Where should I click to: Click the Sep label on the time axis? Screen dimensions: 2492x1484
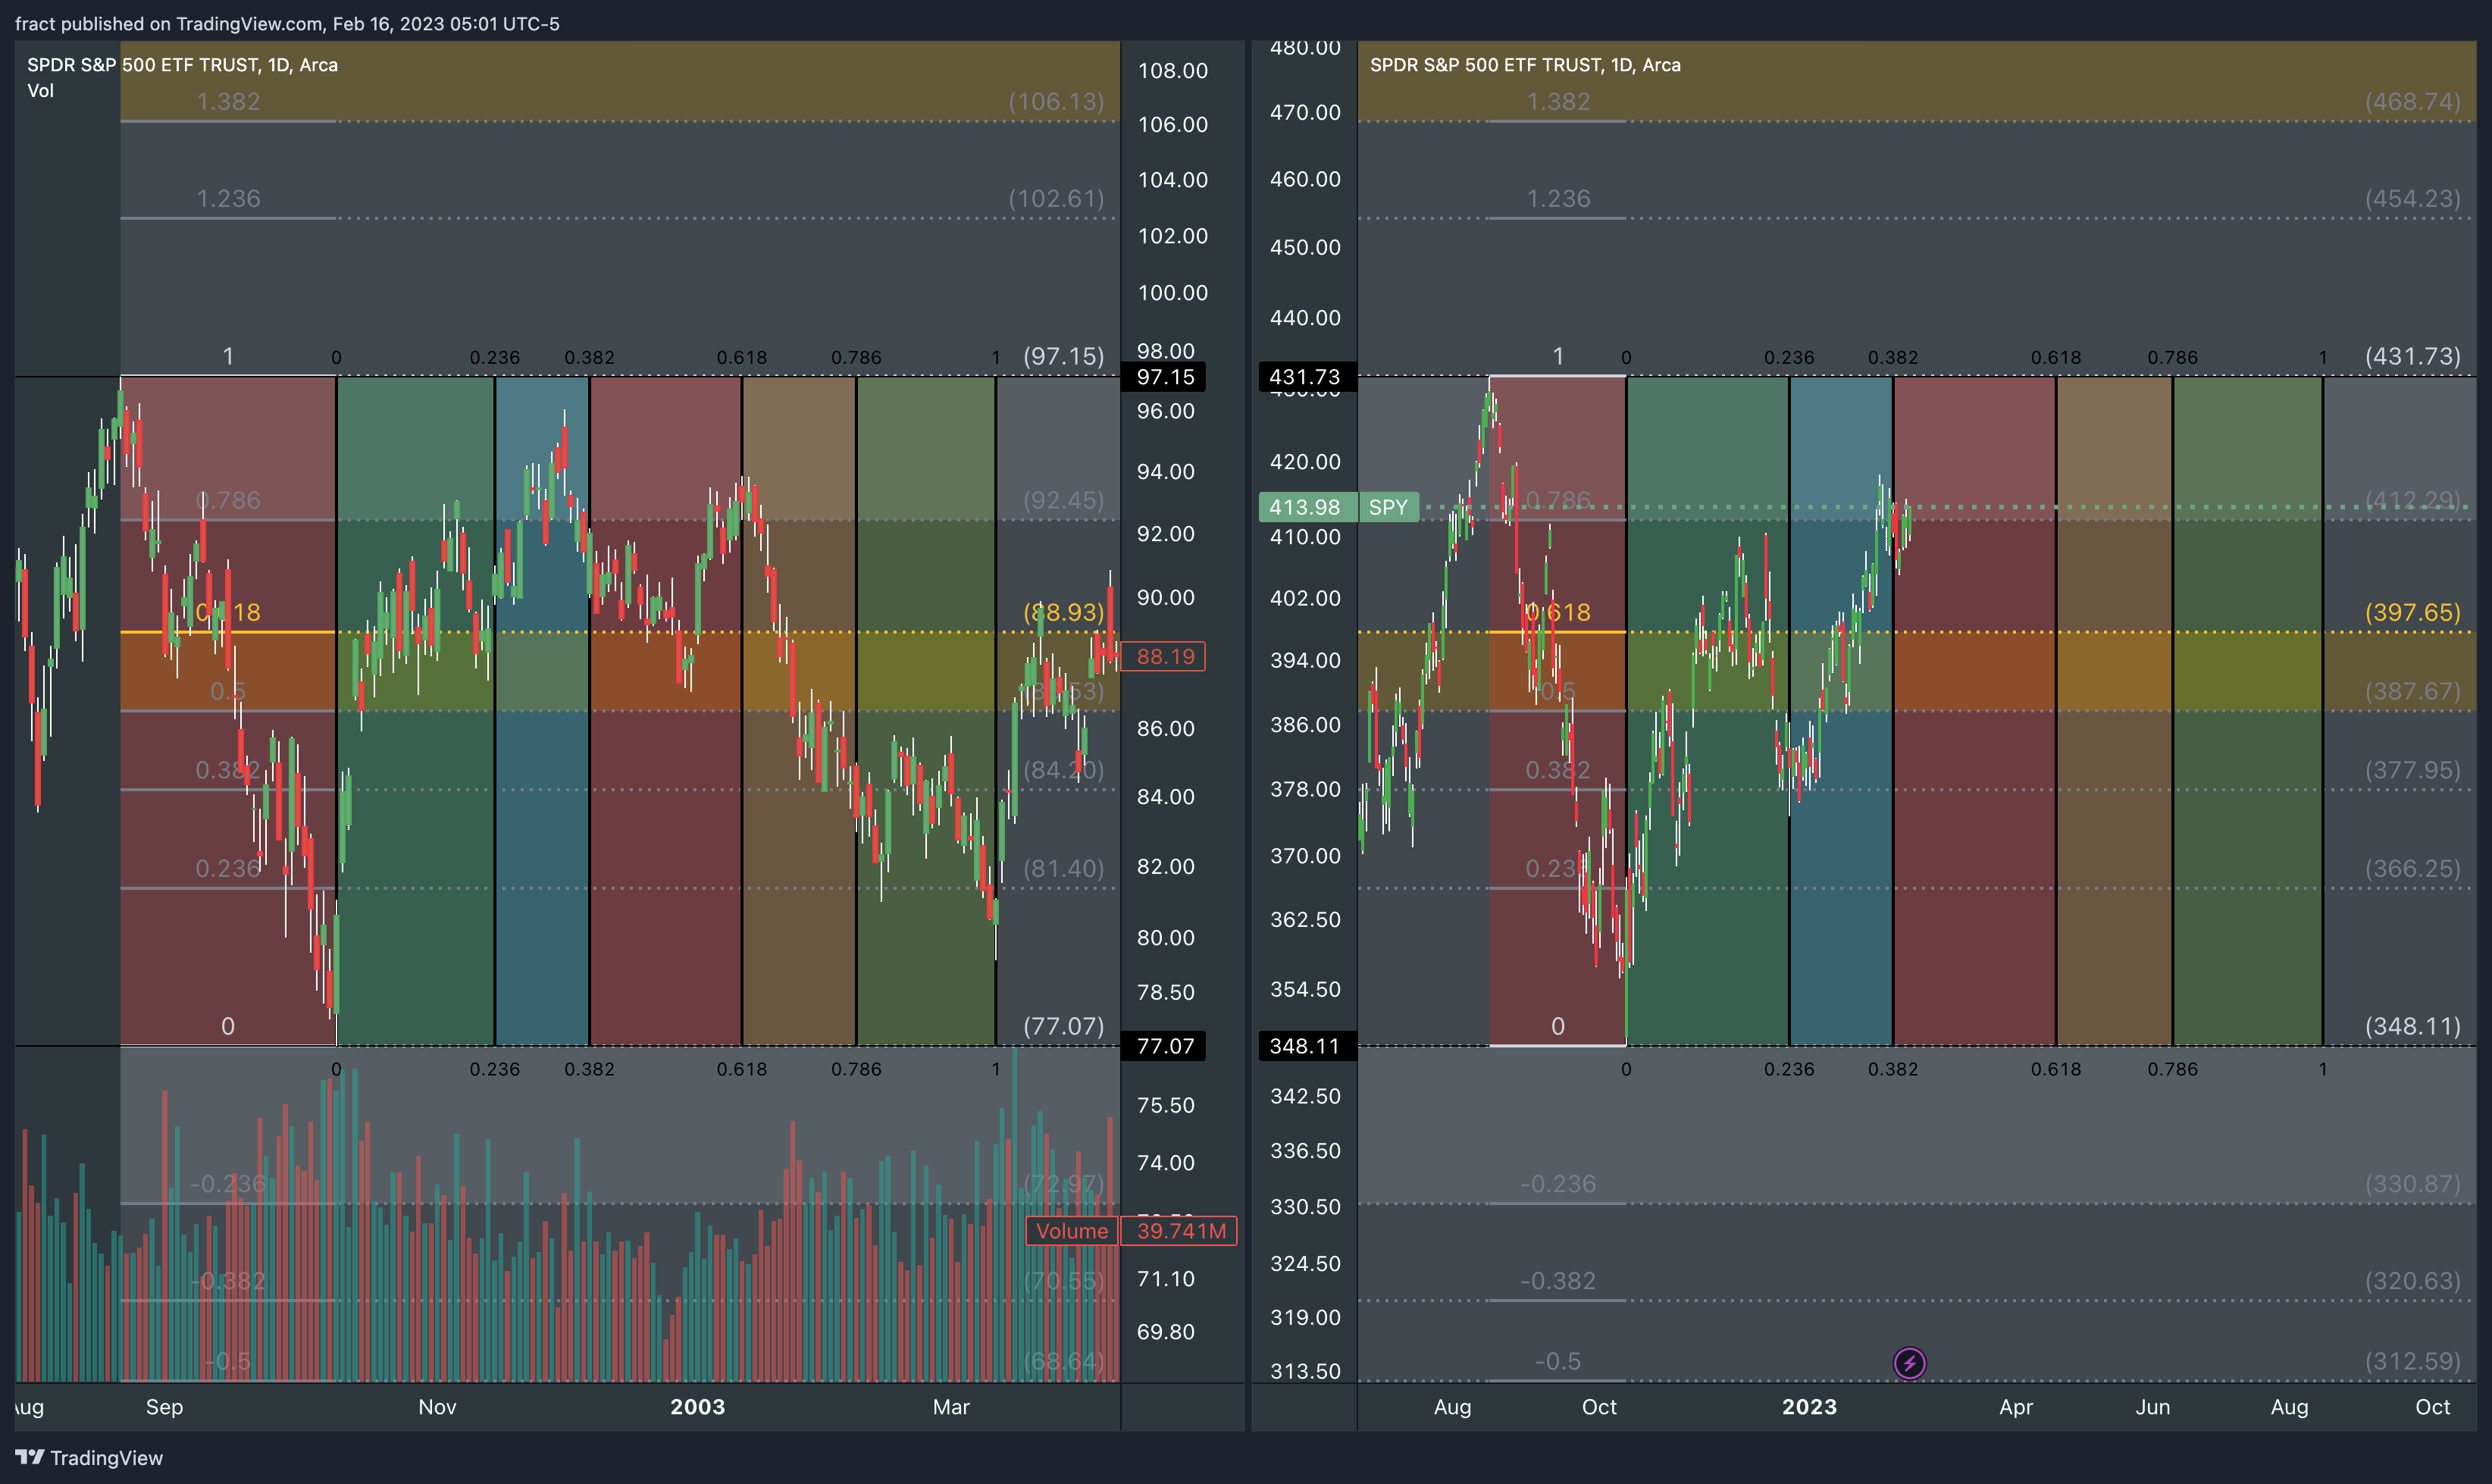pyautogui.click(x=164, y=1407)
